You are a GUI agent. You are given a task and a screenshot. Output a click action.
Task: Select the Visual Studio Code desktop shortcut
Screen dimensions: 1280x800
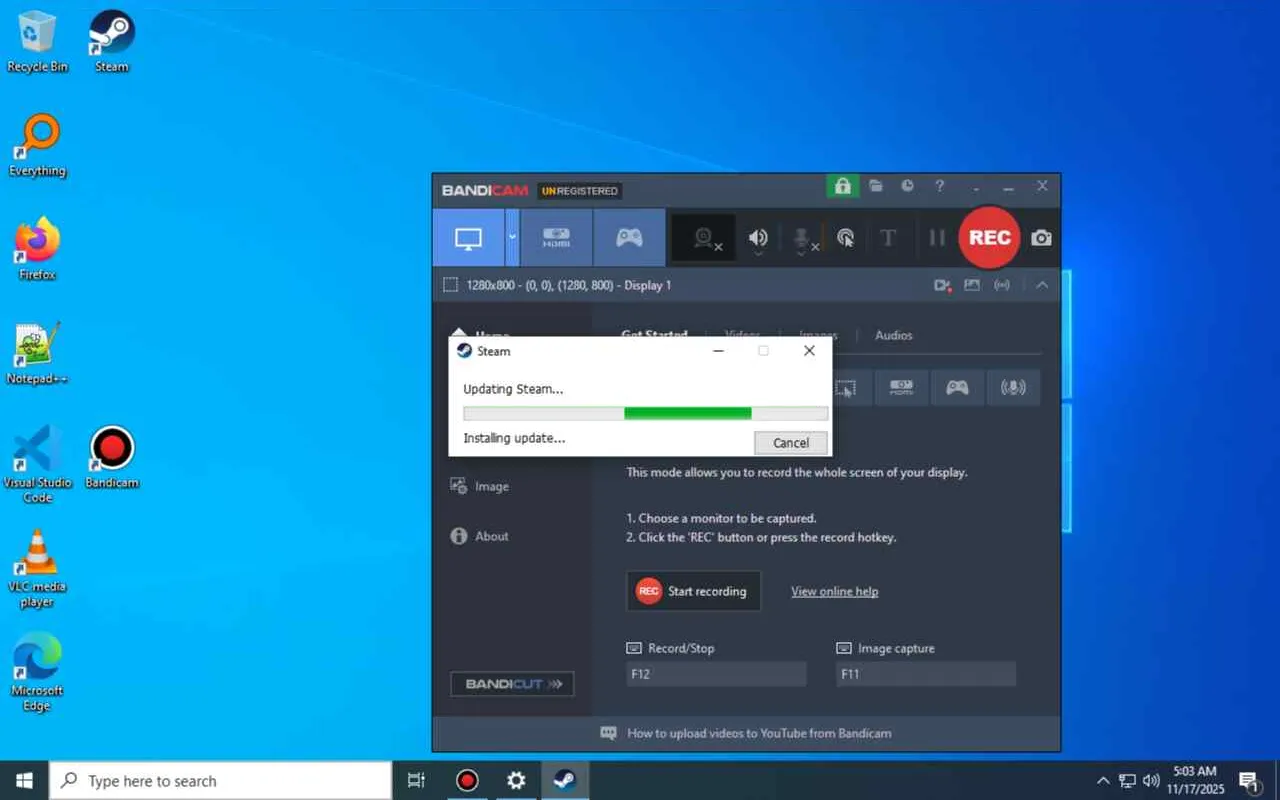(38, 465)
